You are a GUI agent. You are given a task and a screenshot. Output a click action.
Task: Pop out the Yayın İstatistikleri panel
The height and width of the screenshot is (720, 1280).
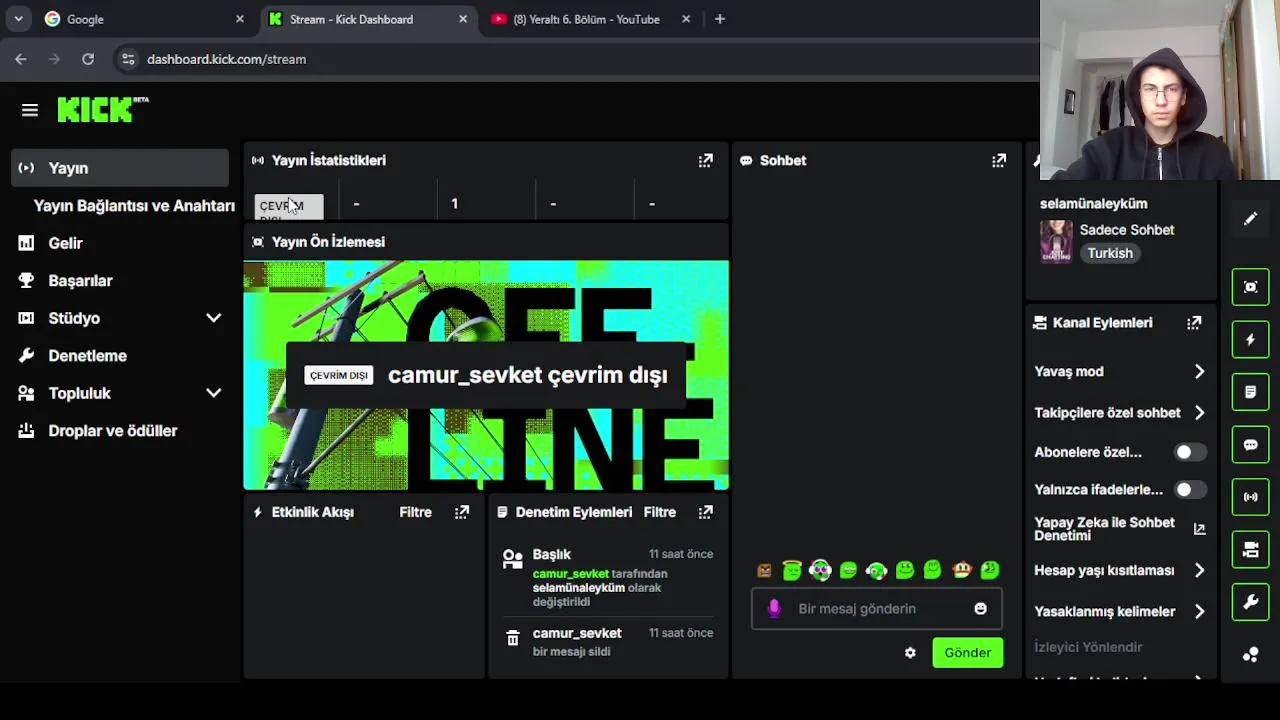click(x=706, y=160)
